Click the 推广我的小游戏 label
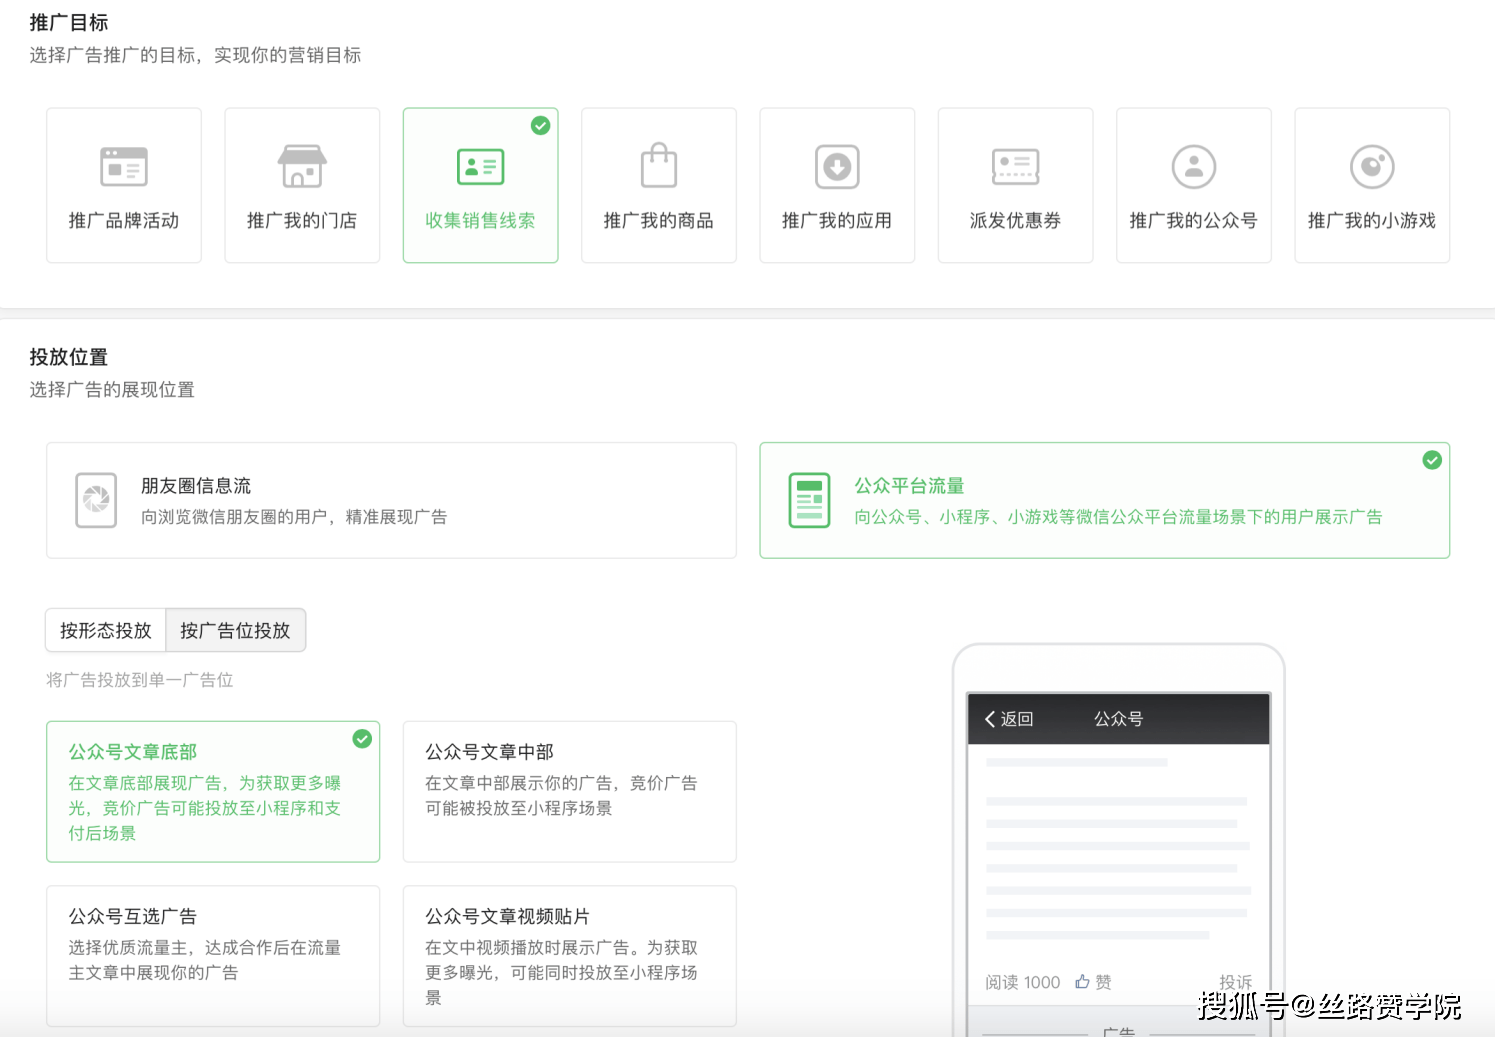Screen dimensions: 1495x1037 tap(1372, 221)
